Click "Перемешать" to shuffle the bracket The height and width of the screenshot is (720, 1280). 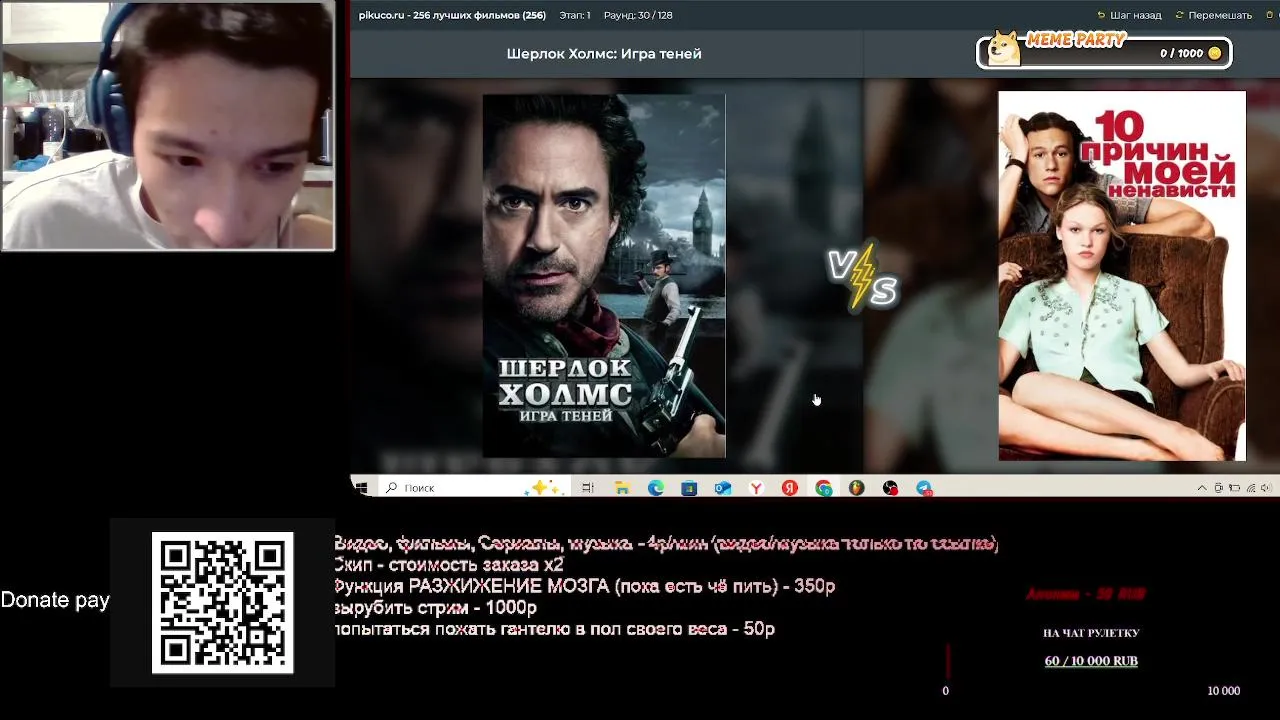1213,15
